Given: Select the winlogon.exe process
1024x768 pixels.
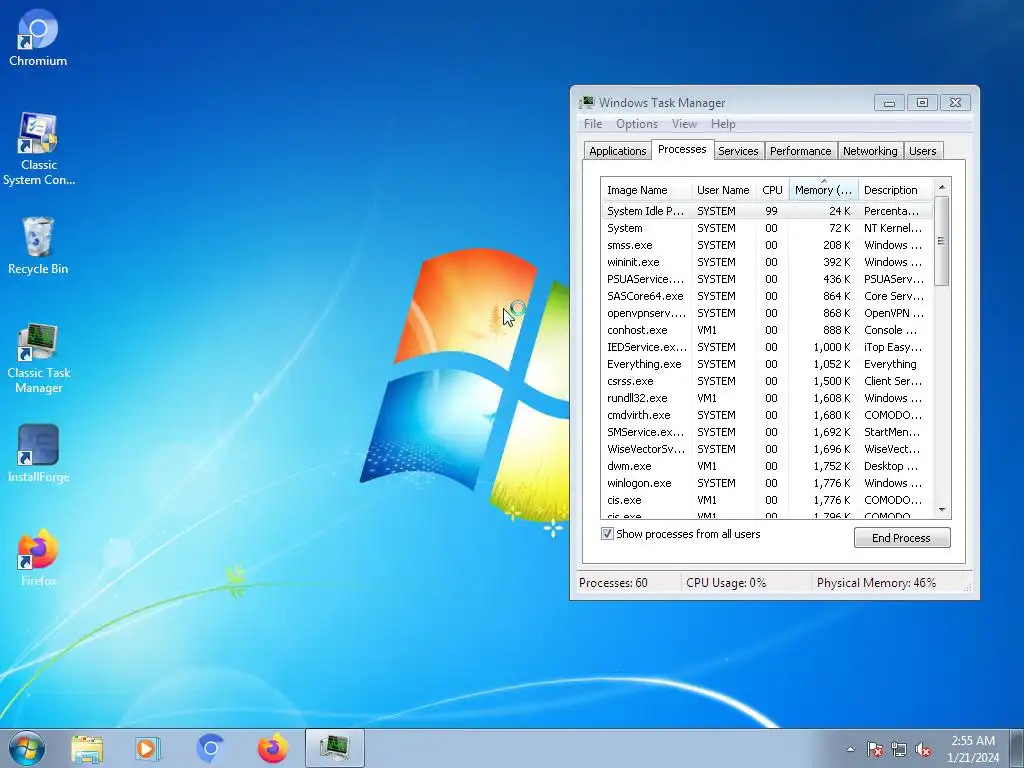Looking at the screenshot, I should click(x=767, y=483).
